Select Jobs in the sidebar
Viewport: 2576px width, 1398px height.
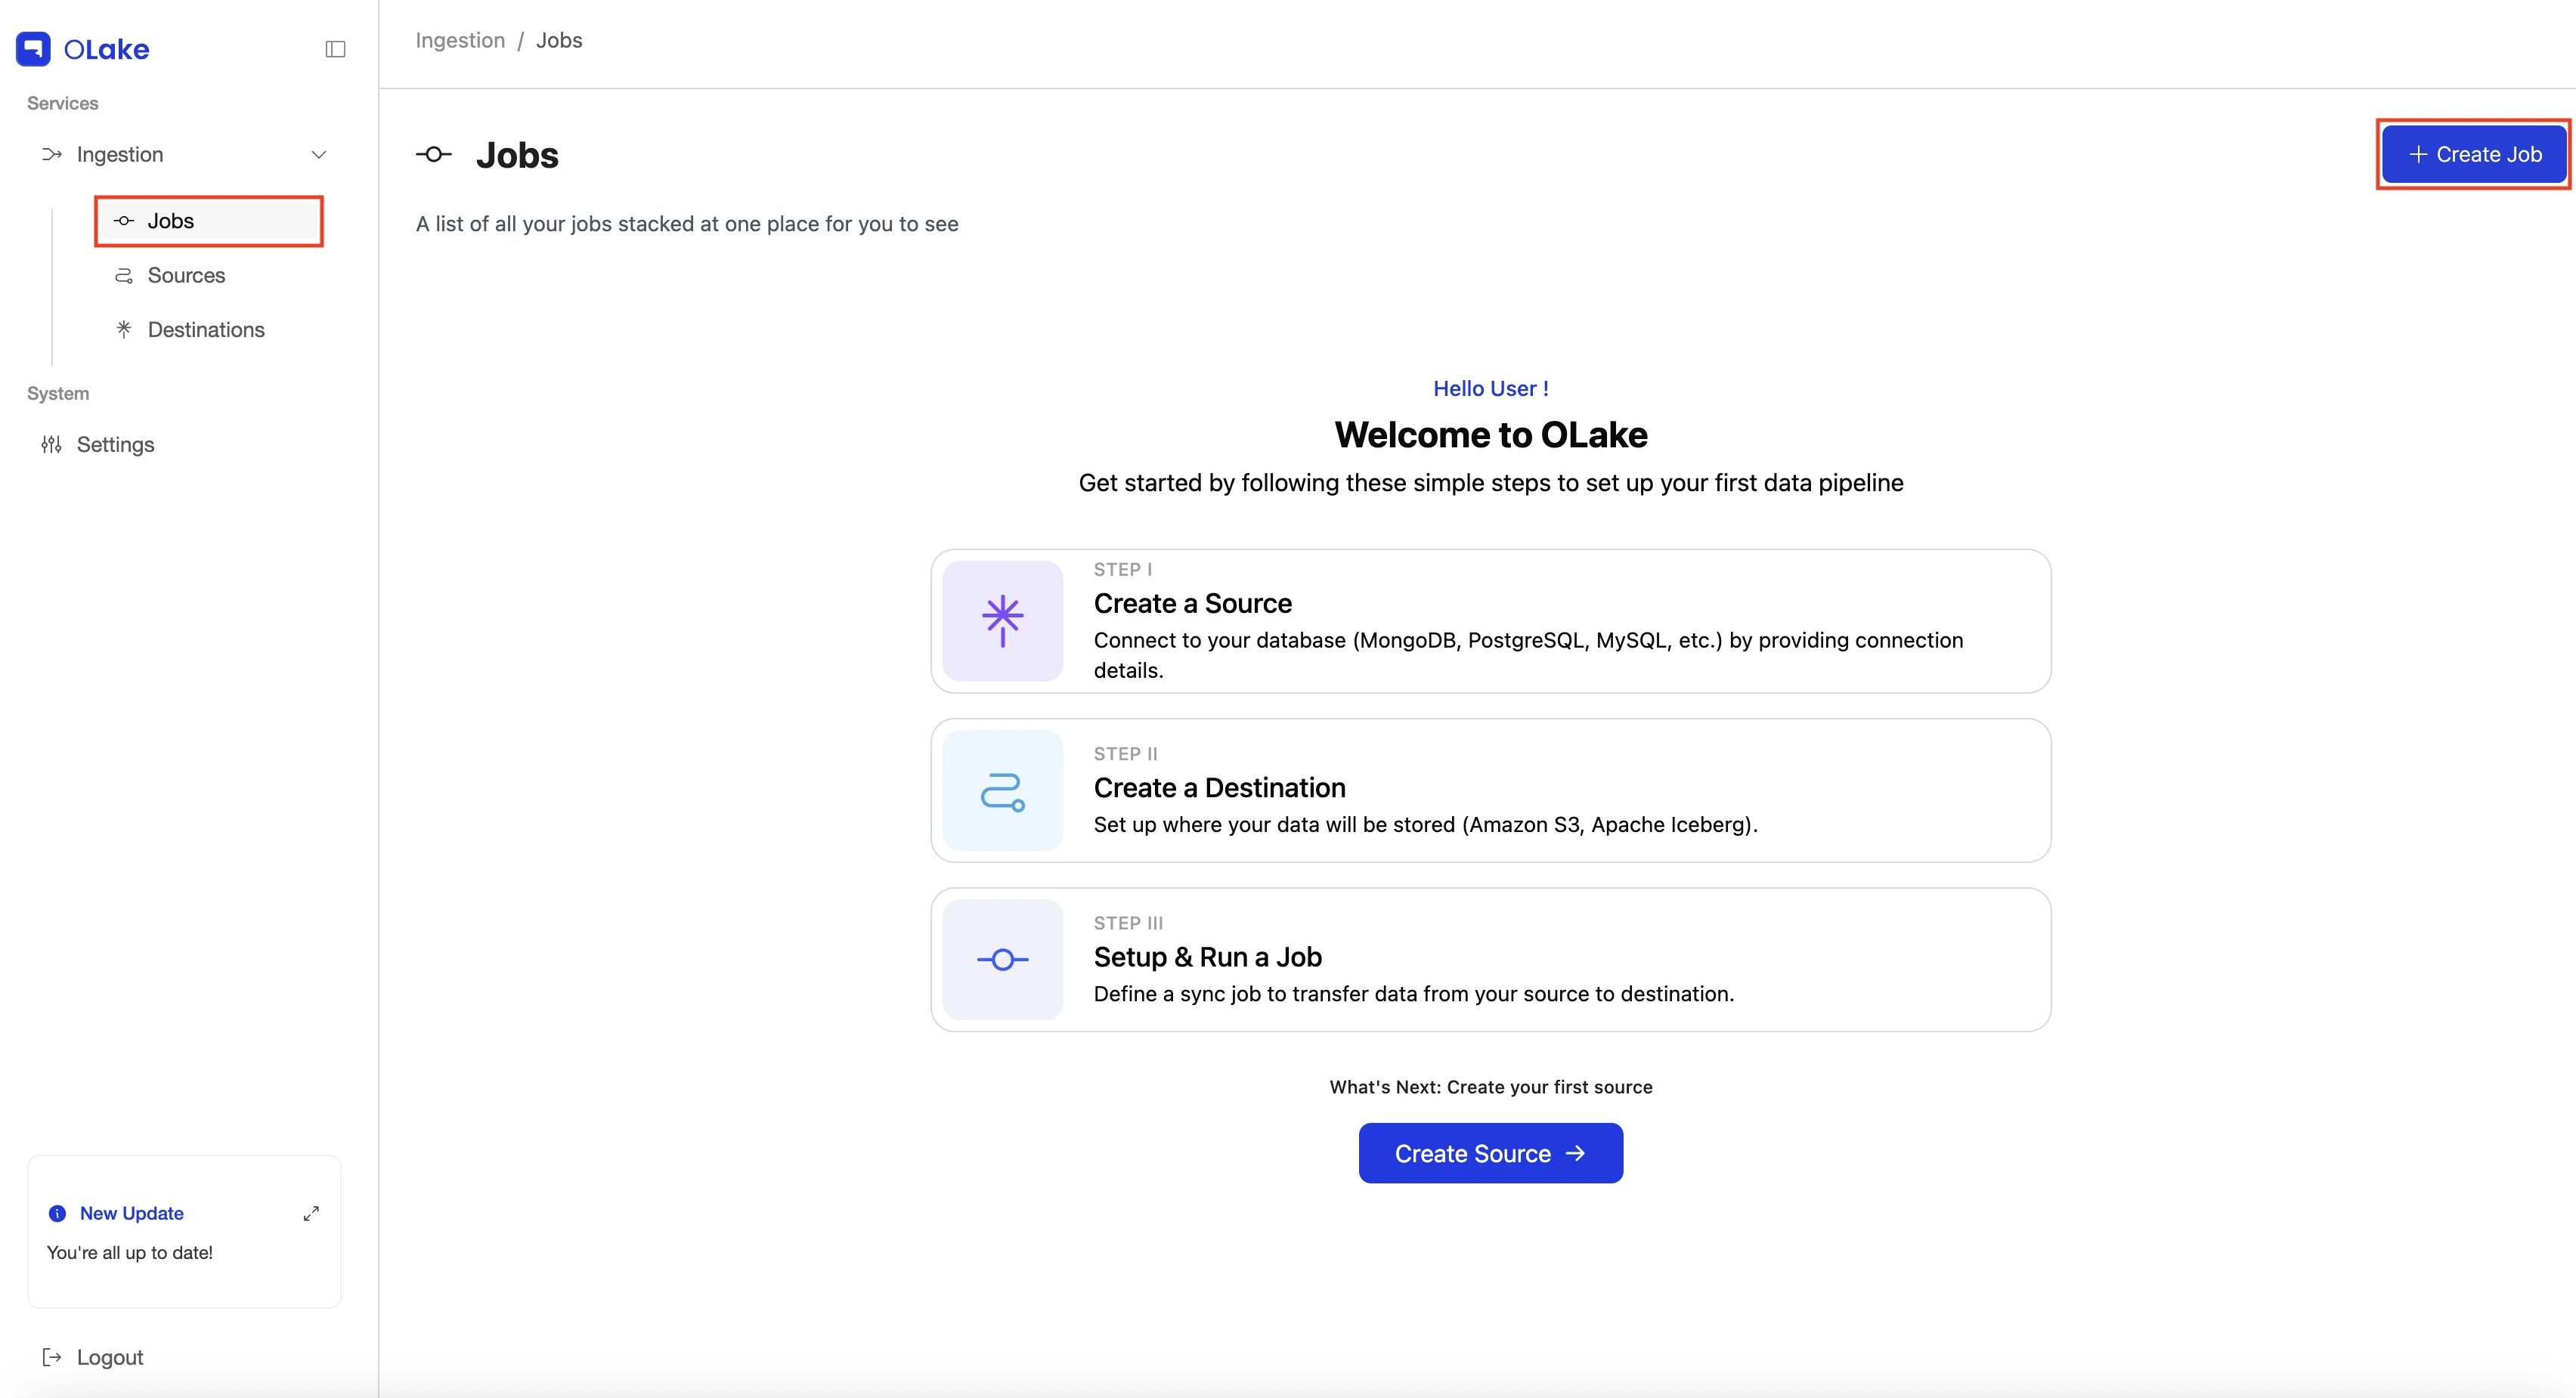(x=209, y=221)
